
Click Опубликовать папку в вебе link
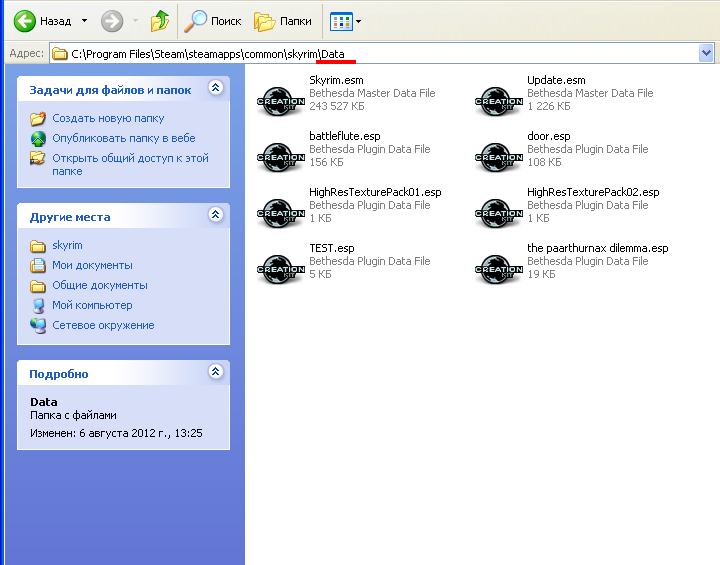click(124, 138)
